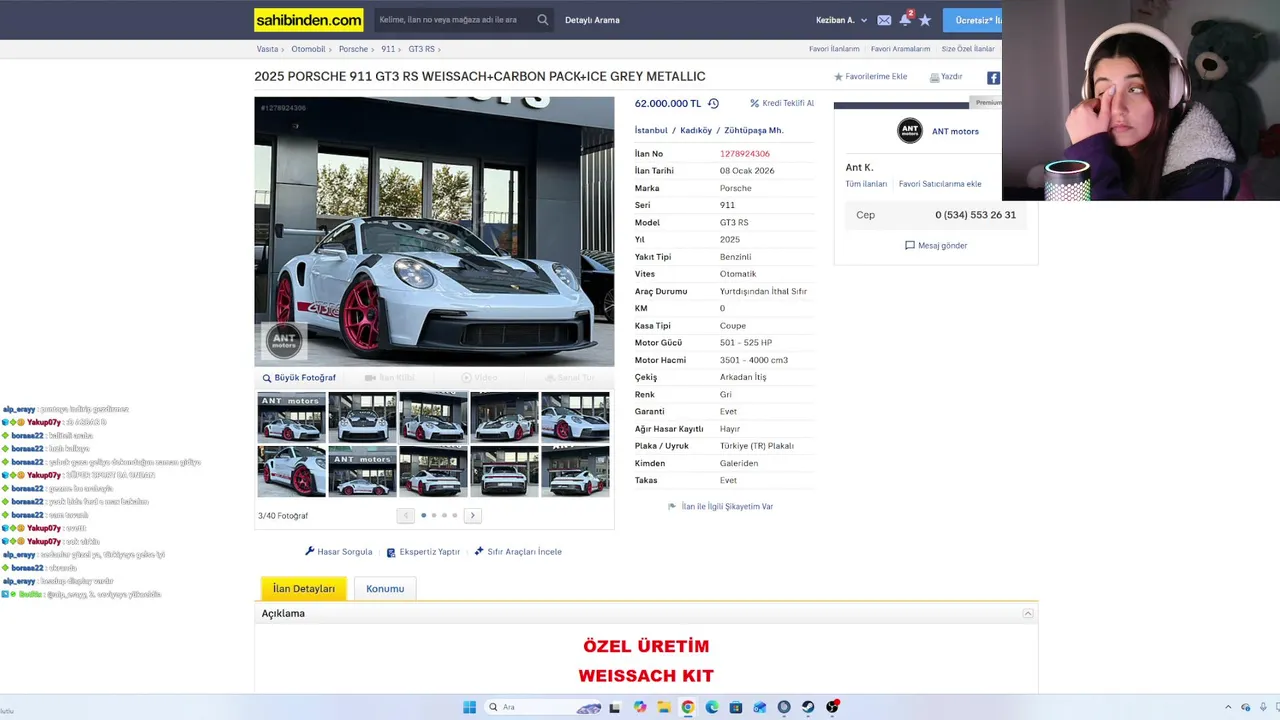Click İstanbul location link
This screenshot has width=1280, height=720.
coord(651,130)
